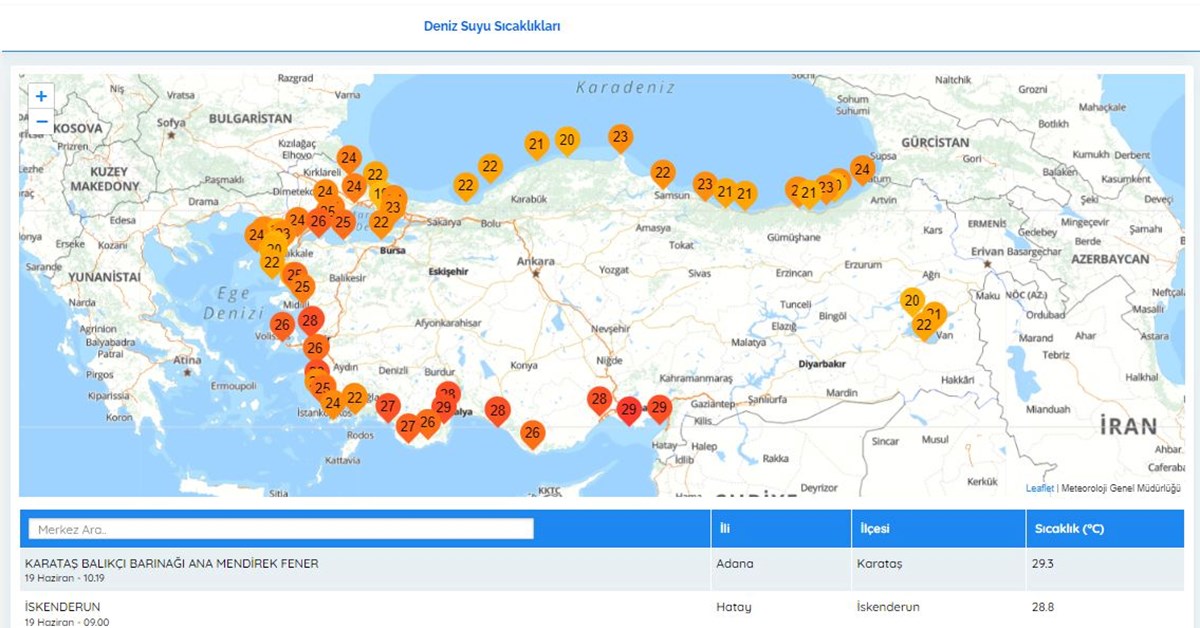Select the 22 marker above Sakarya

tap(465, 186)
